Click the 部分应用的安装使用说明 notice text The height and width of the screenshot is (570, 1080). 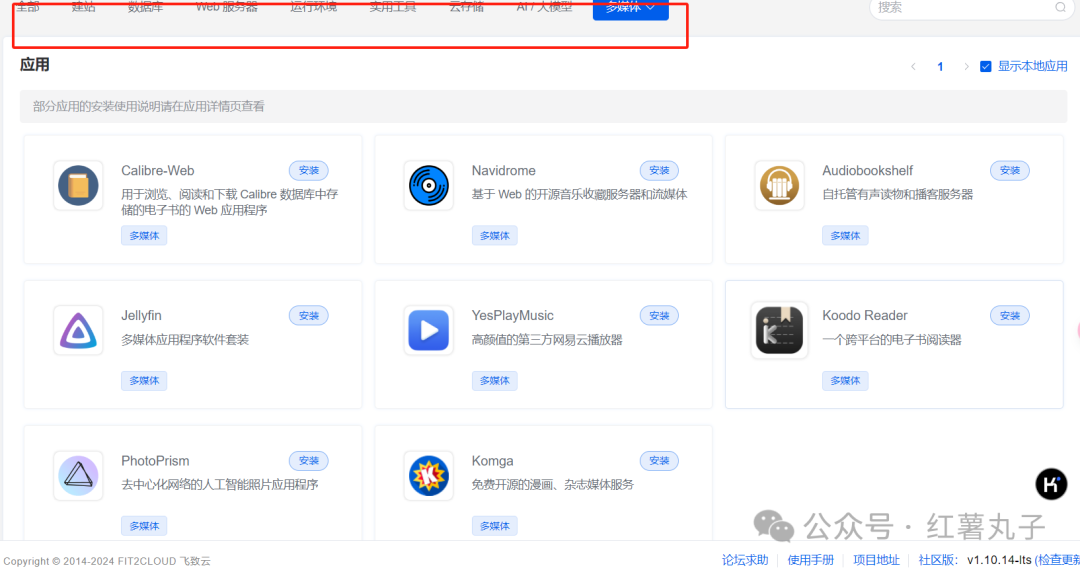pos(149,107)
